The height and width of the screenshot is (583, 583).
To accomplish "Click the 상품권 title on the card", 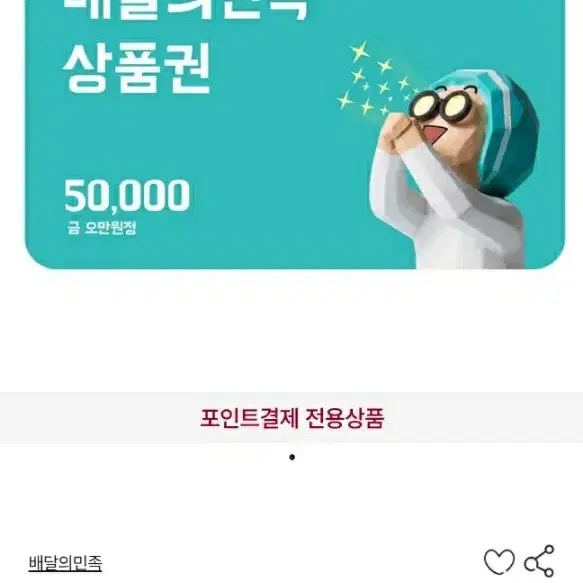I will pyautogui.click(x=136, y=69).
